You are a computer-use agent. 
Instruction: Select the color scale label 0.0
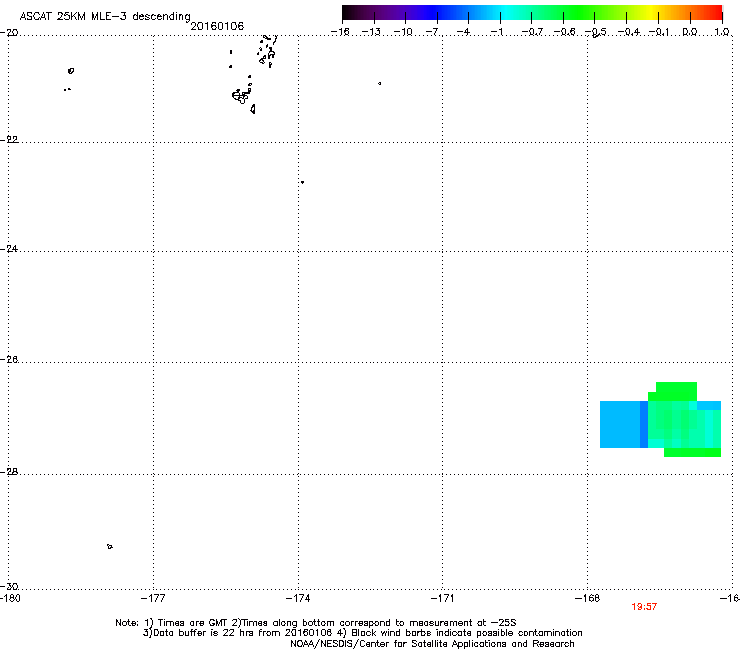(690, 32)
